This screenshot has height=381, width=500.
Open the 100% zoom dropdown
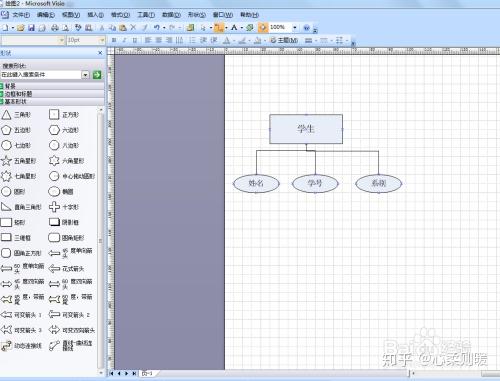(x=294, y=27)
